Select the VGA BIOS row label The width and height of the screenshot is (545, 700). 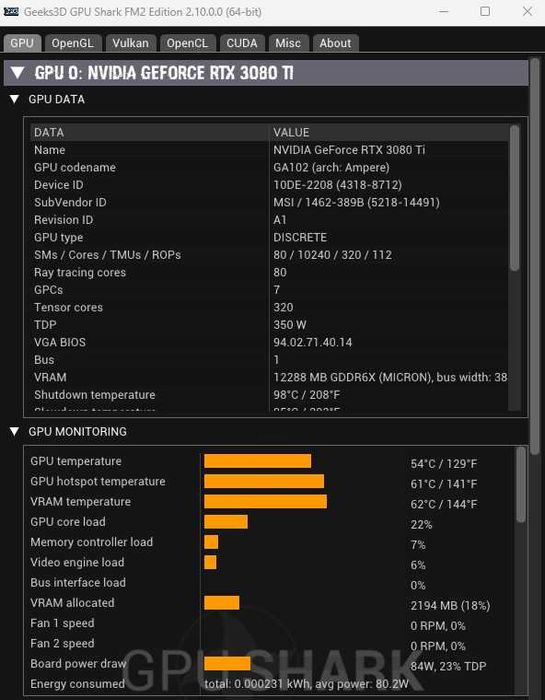click(60, 342)
